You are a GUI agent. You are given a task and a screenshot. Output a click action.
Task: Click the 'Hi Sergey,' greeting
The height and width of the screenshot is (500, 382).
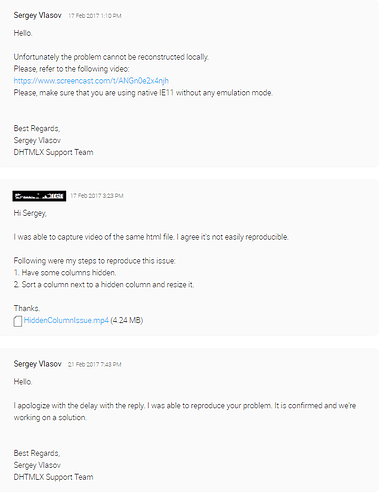pyautogui.click(x=30, y=213)
